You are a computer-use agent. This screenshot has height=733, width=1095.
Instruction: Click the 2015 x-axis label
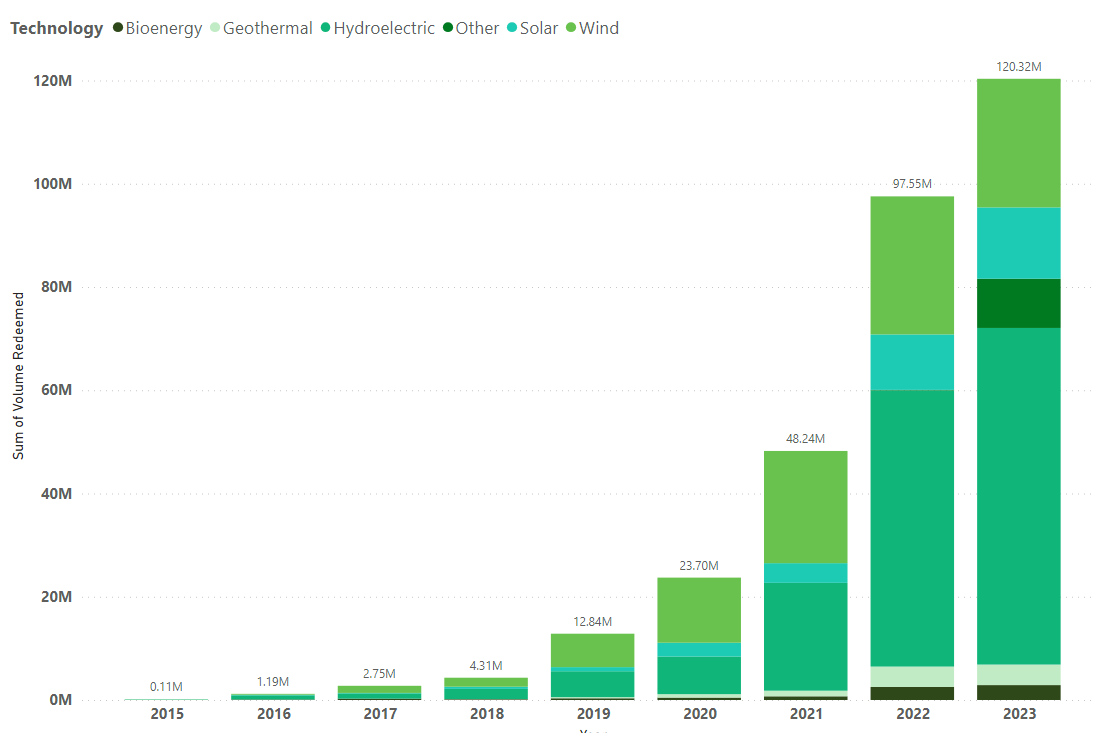click(x=167, y=713)
